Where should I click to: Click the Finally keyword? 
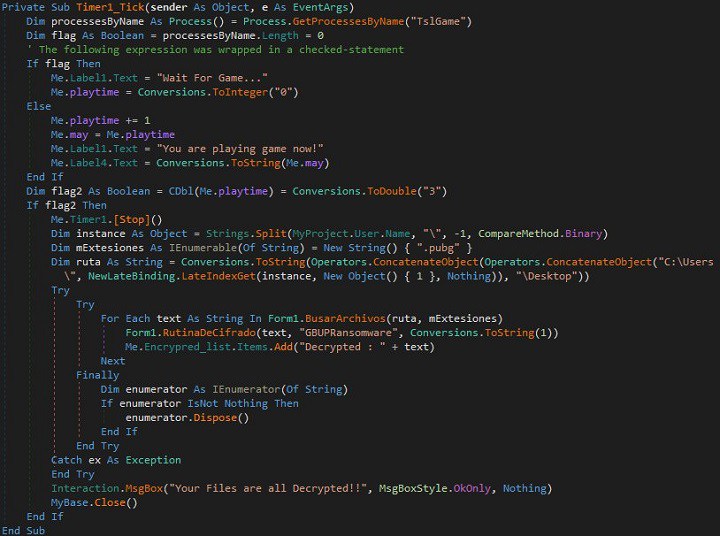[97, 375]
